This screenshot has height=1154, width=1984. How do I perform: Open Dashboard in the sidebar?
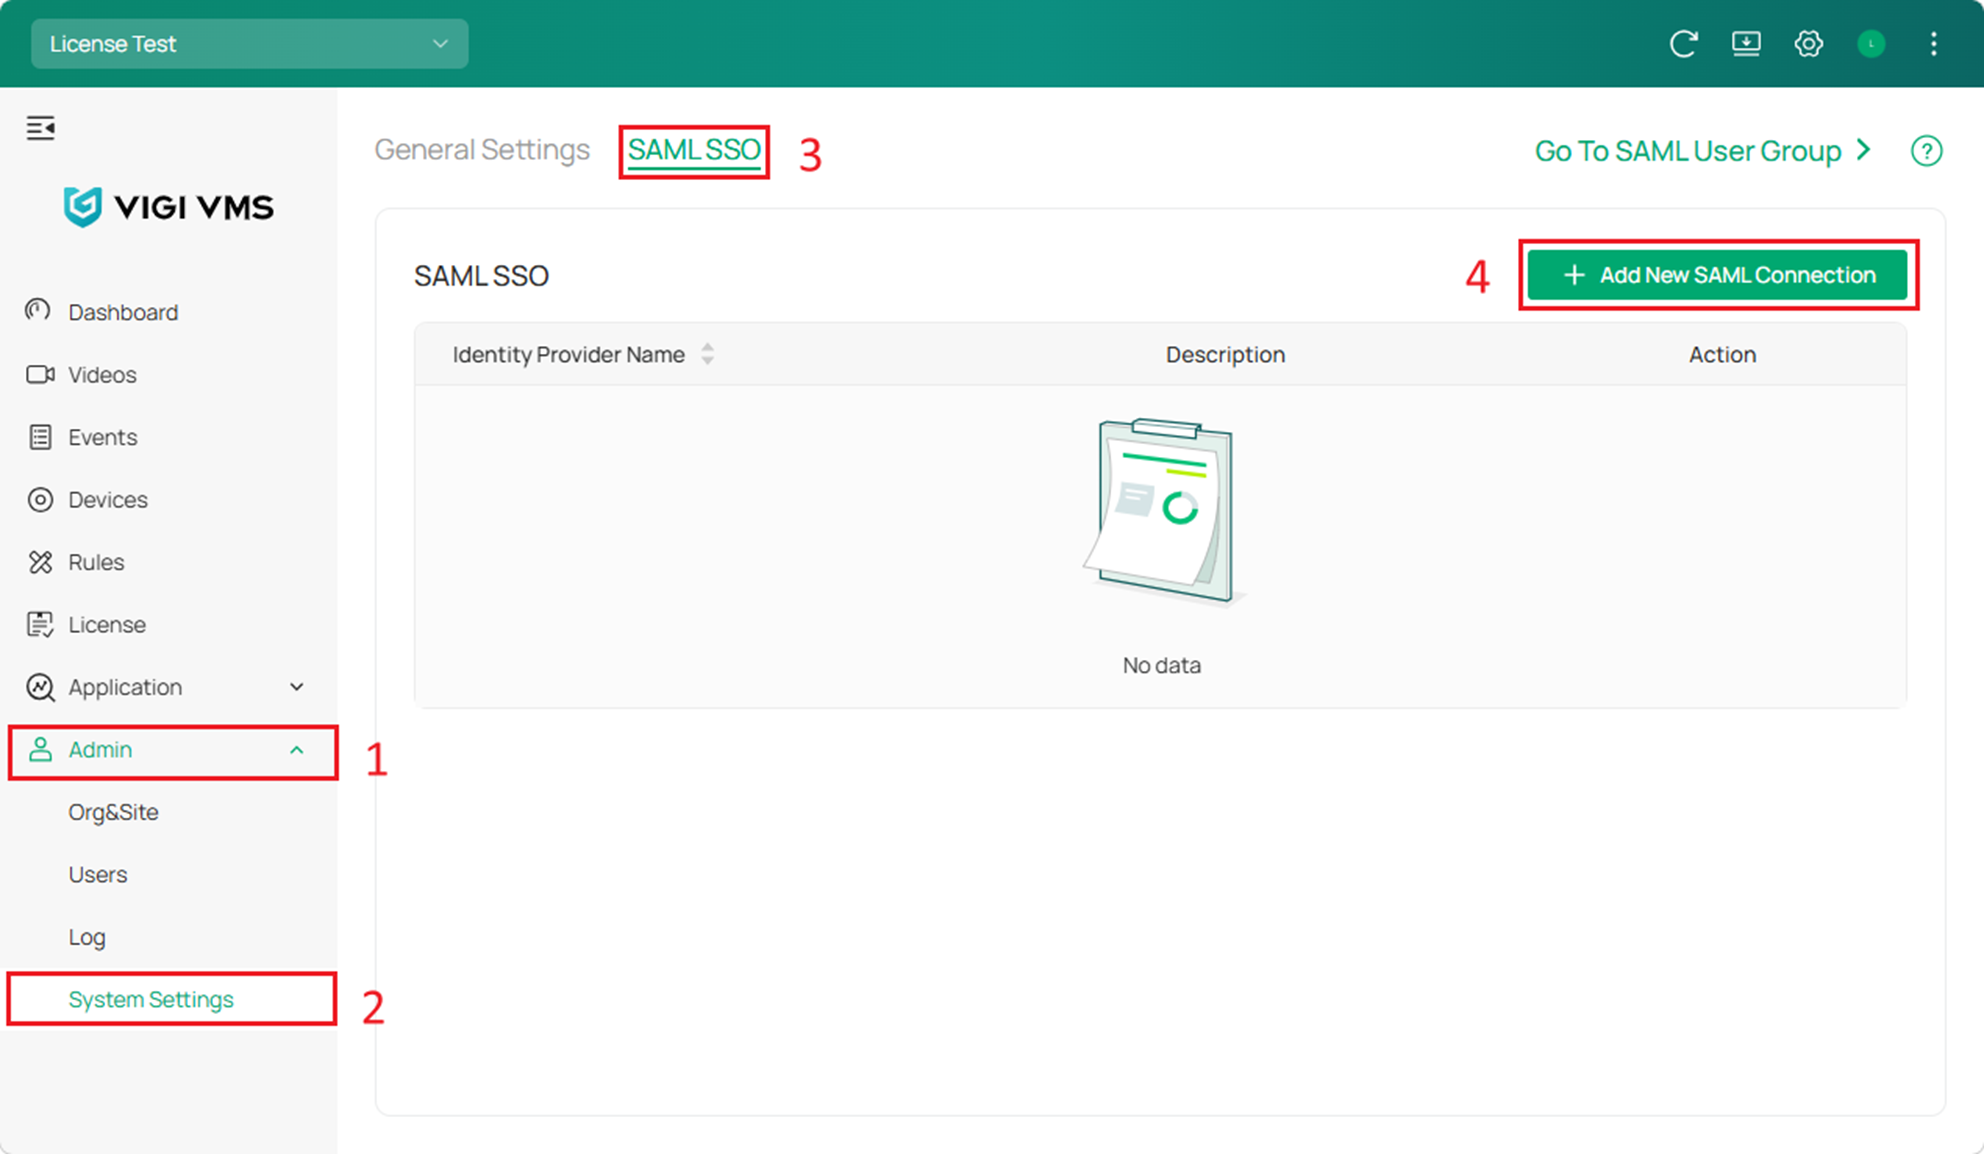tap(123, 312)
